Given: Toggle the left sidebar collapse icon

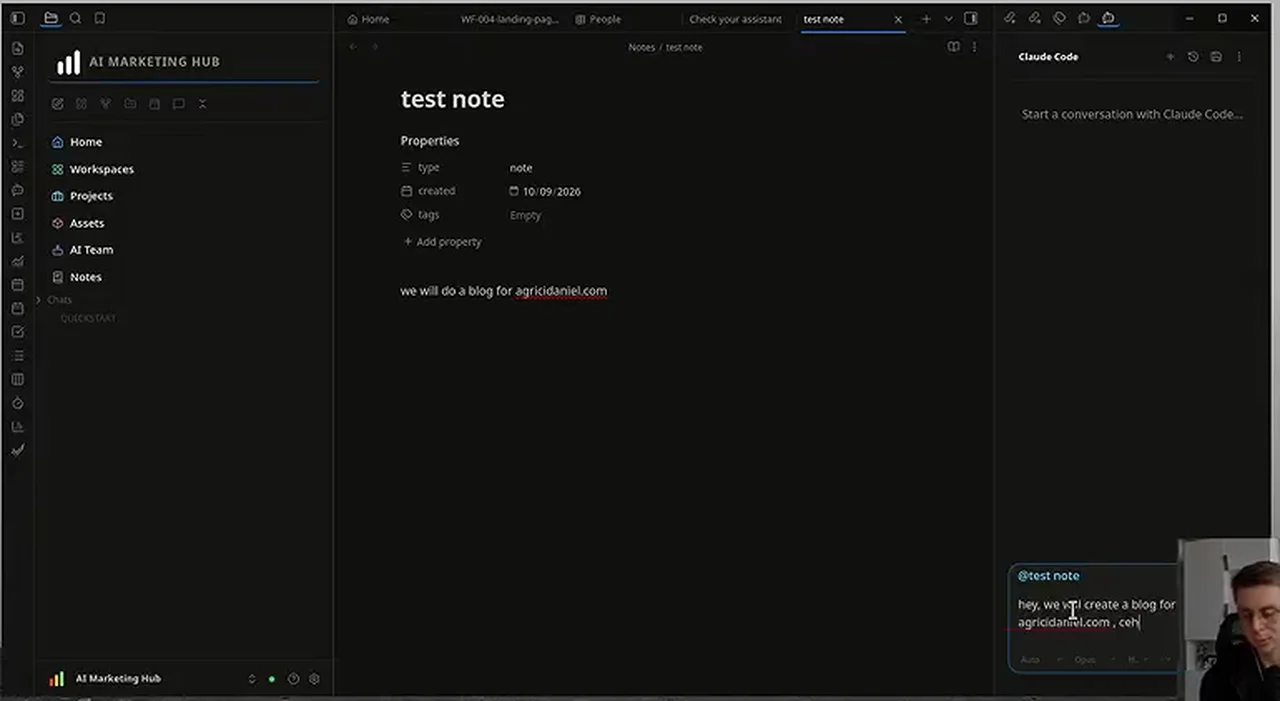Looking at the screenshot, I should (x=17, y=18).
